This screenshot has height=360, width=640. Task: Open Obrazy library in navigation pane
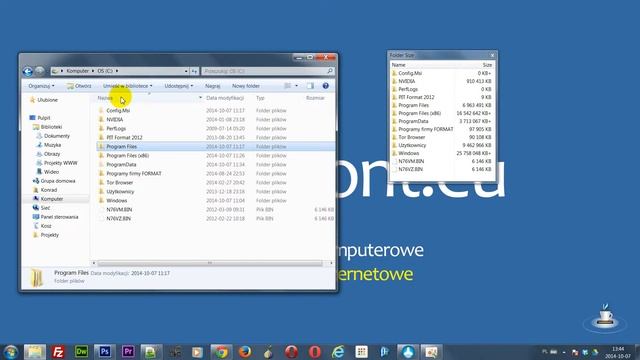click(x=48, y=154)
